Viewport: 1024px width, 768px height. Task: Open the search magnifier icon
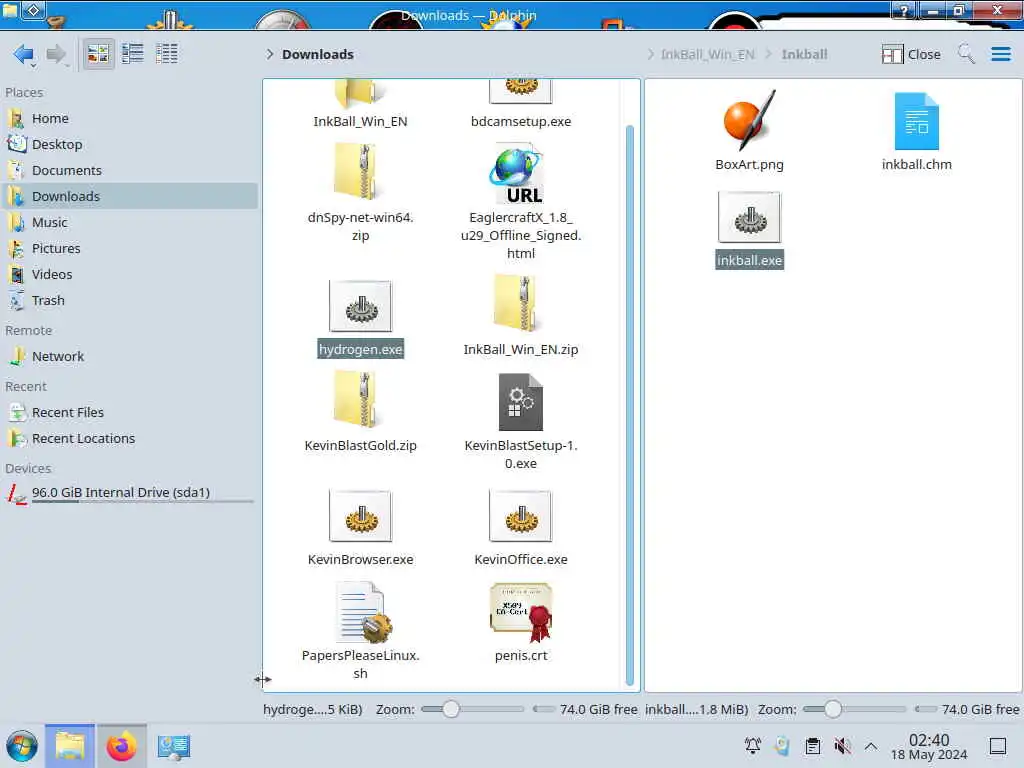click(x=966, y=54)
